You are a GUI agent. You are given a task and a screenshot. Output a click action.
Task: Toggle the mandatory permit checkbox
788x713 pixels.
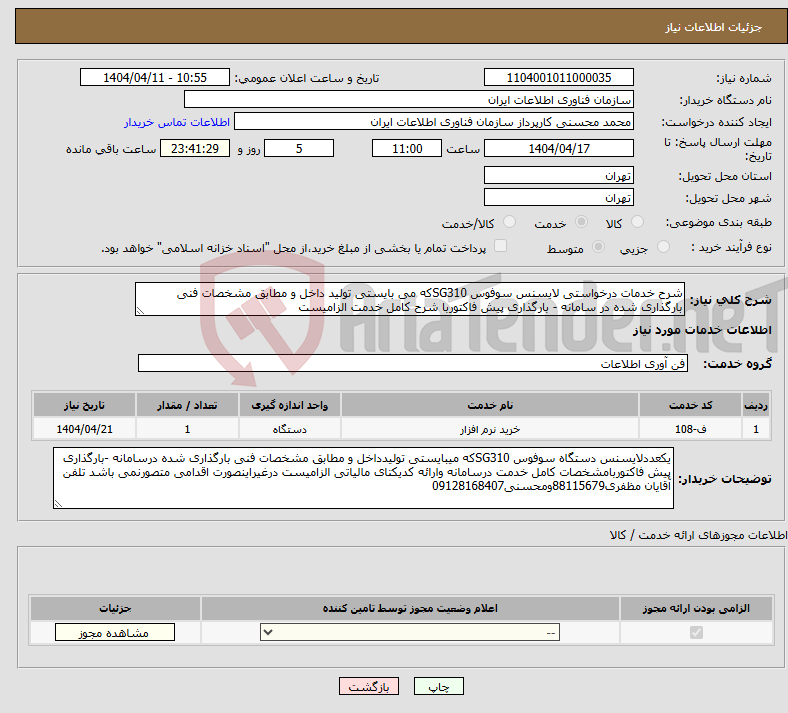point(696,632)
